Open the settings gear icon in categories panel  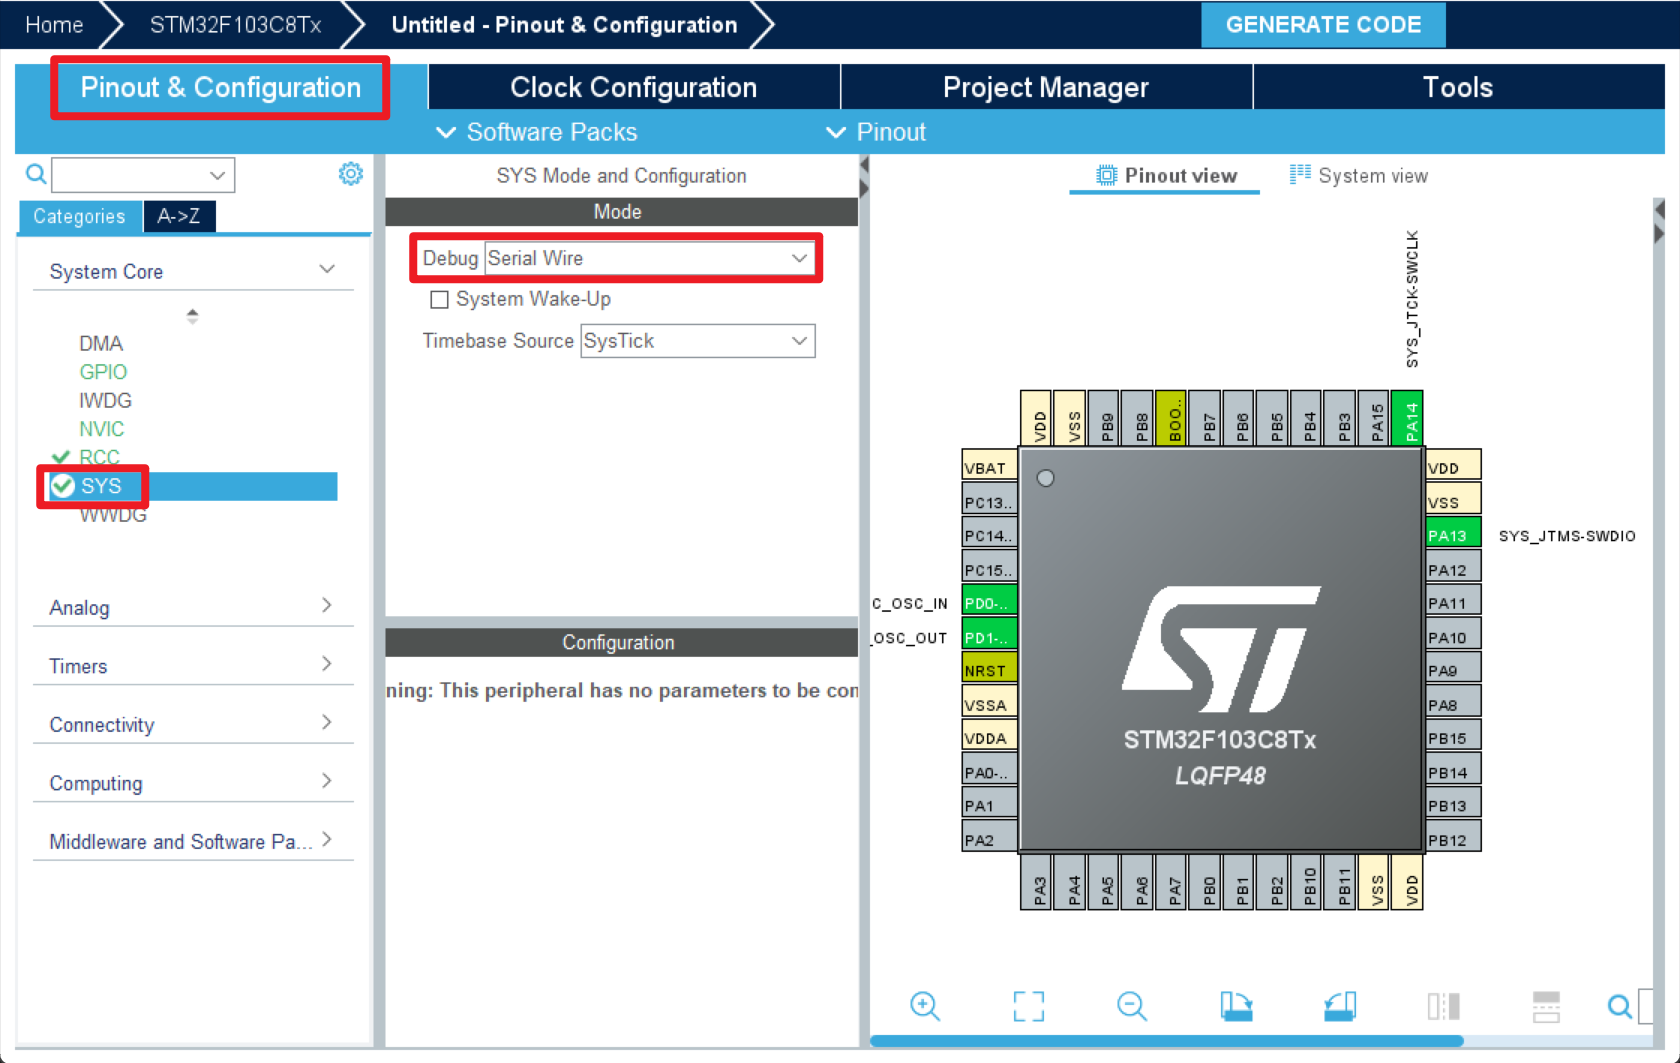[x=350, y=174]
